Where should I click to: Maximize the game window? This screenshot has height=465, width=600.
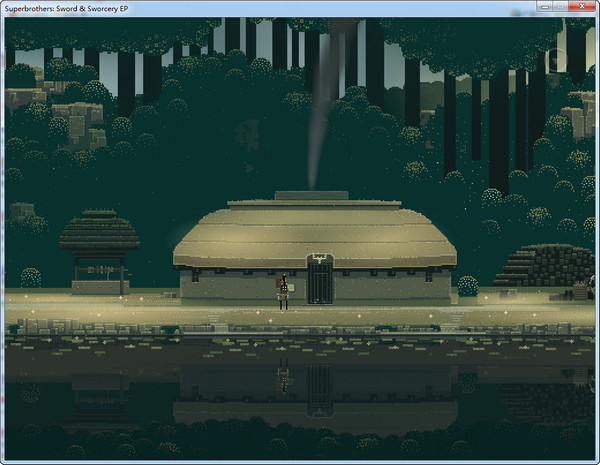[560, 6]
